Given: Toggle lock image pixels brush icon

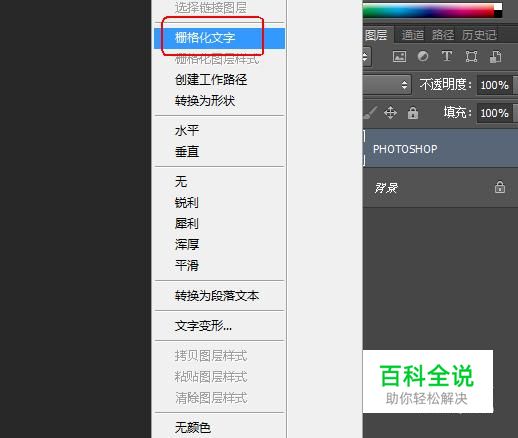Looking at the screenshot, I should tap(370, 113).
